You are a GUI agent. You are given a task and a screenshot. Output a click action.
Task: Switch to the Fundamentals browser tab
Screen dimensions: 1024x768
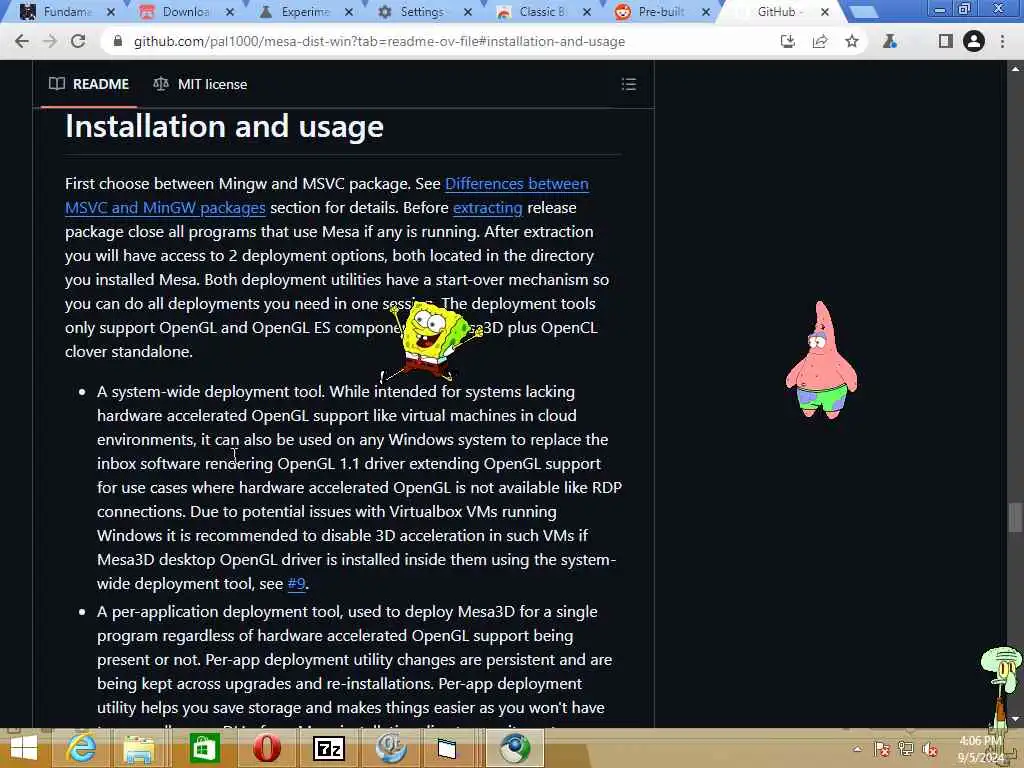pyautogui.click(x=66, y=12)
